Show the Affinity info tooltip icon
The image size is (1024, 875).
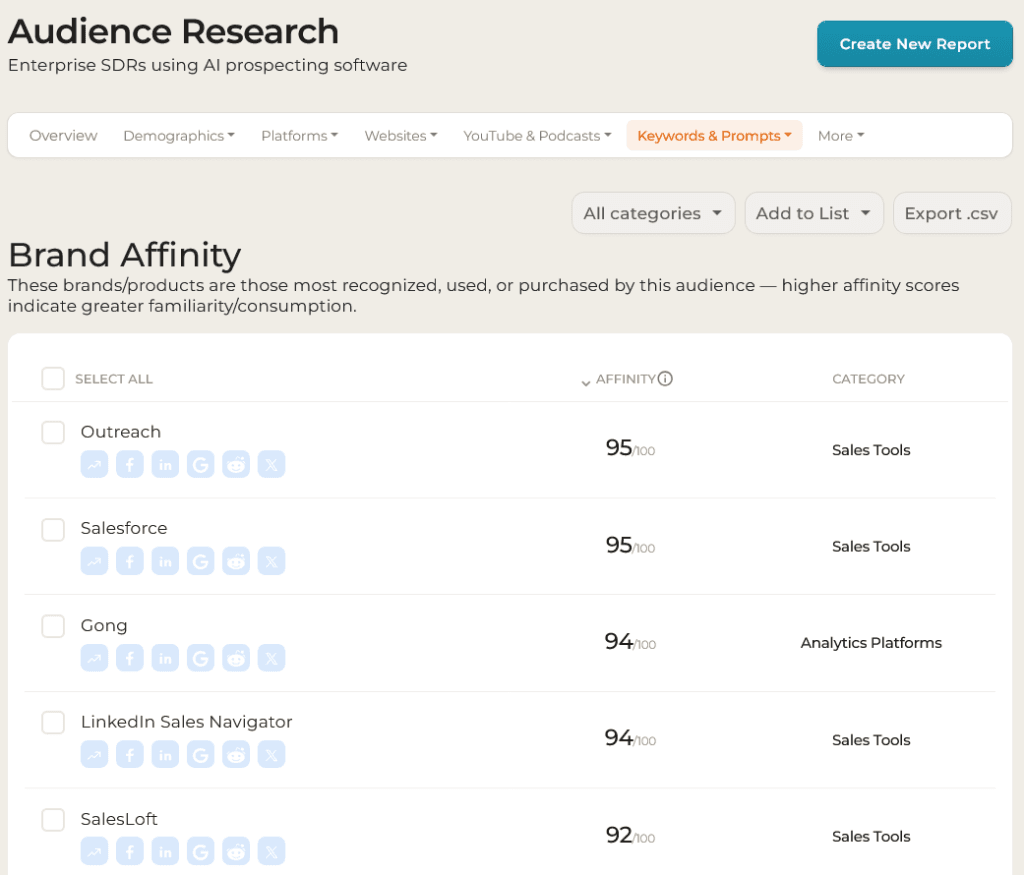pos(665,379)
